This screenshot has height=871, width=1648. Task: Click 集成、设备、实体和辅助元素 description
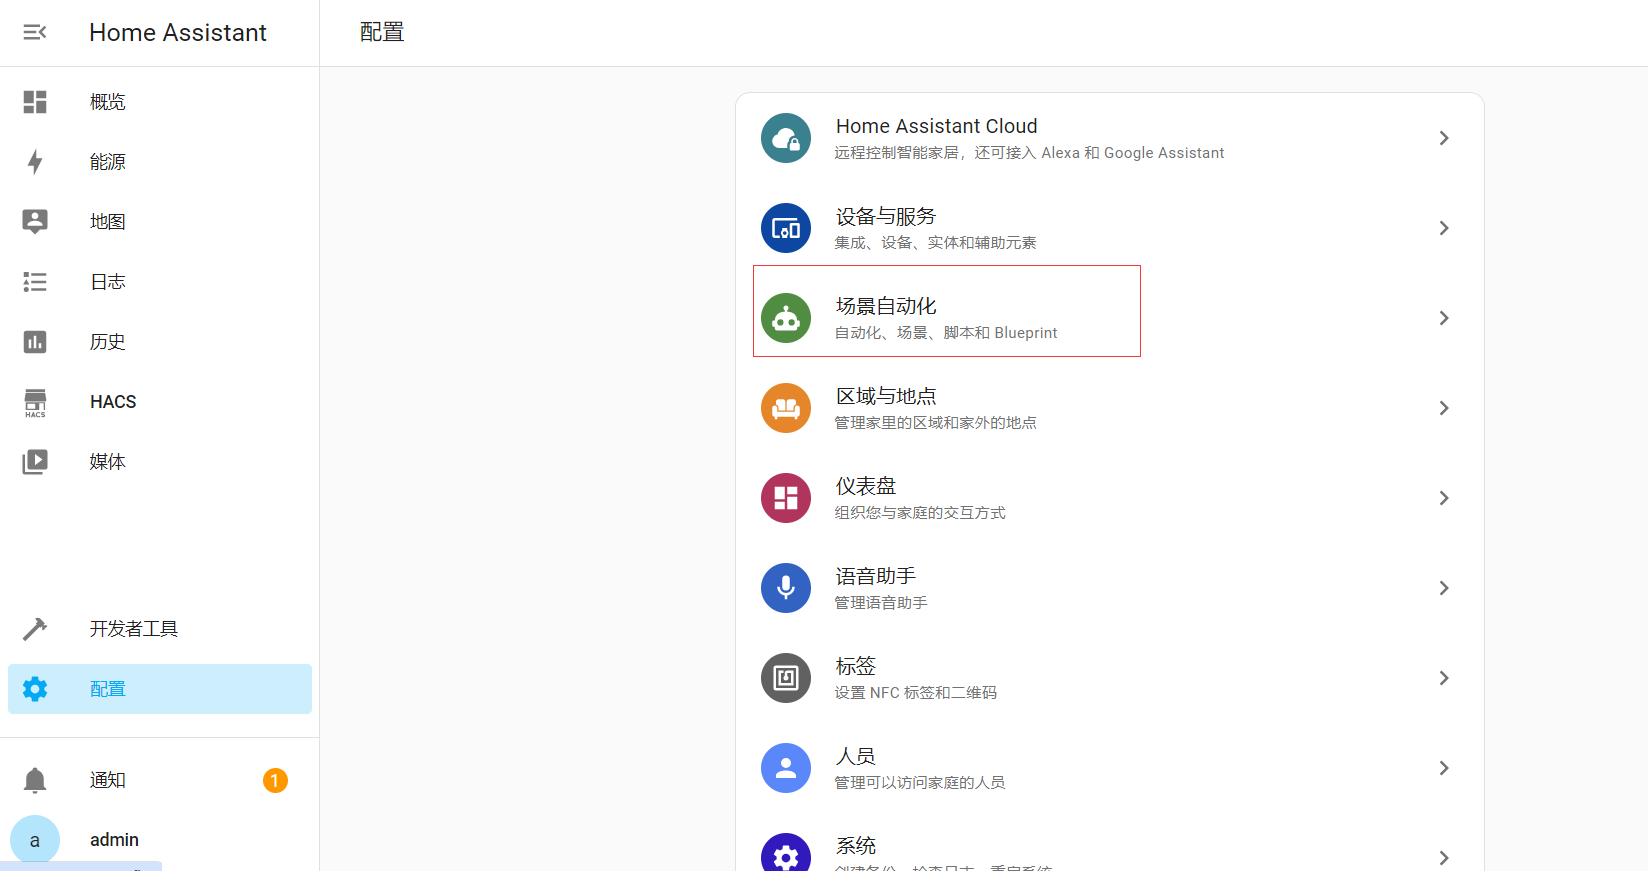[x=936, y=243]
